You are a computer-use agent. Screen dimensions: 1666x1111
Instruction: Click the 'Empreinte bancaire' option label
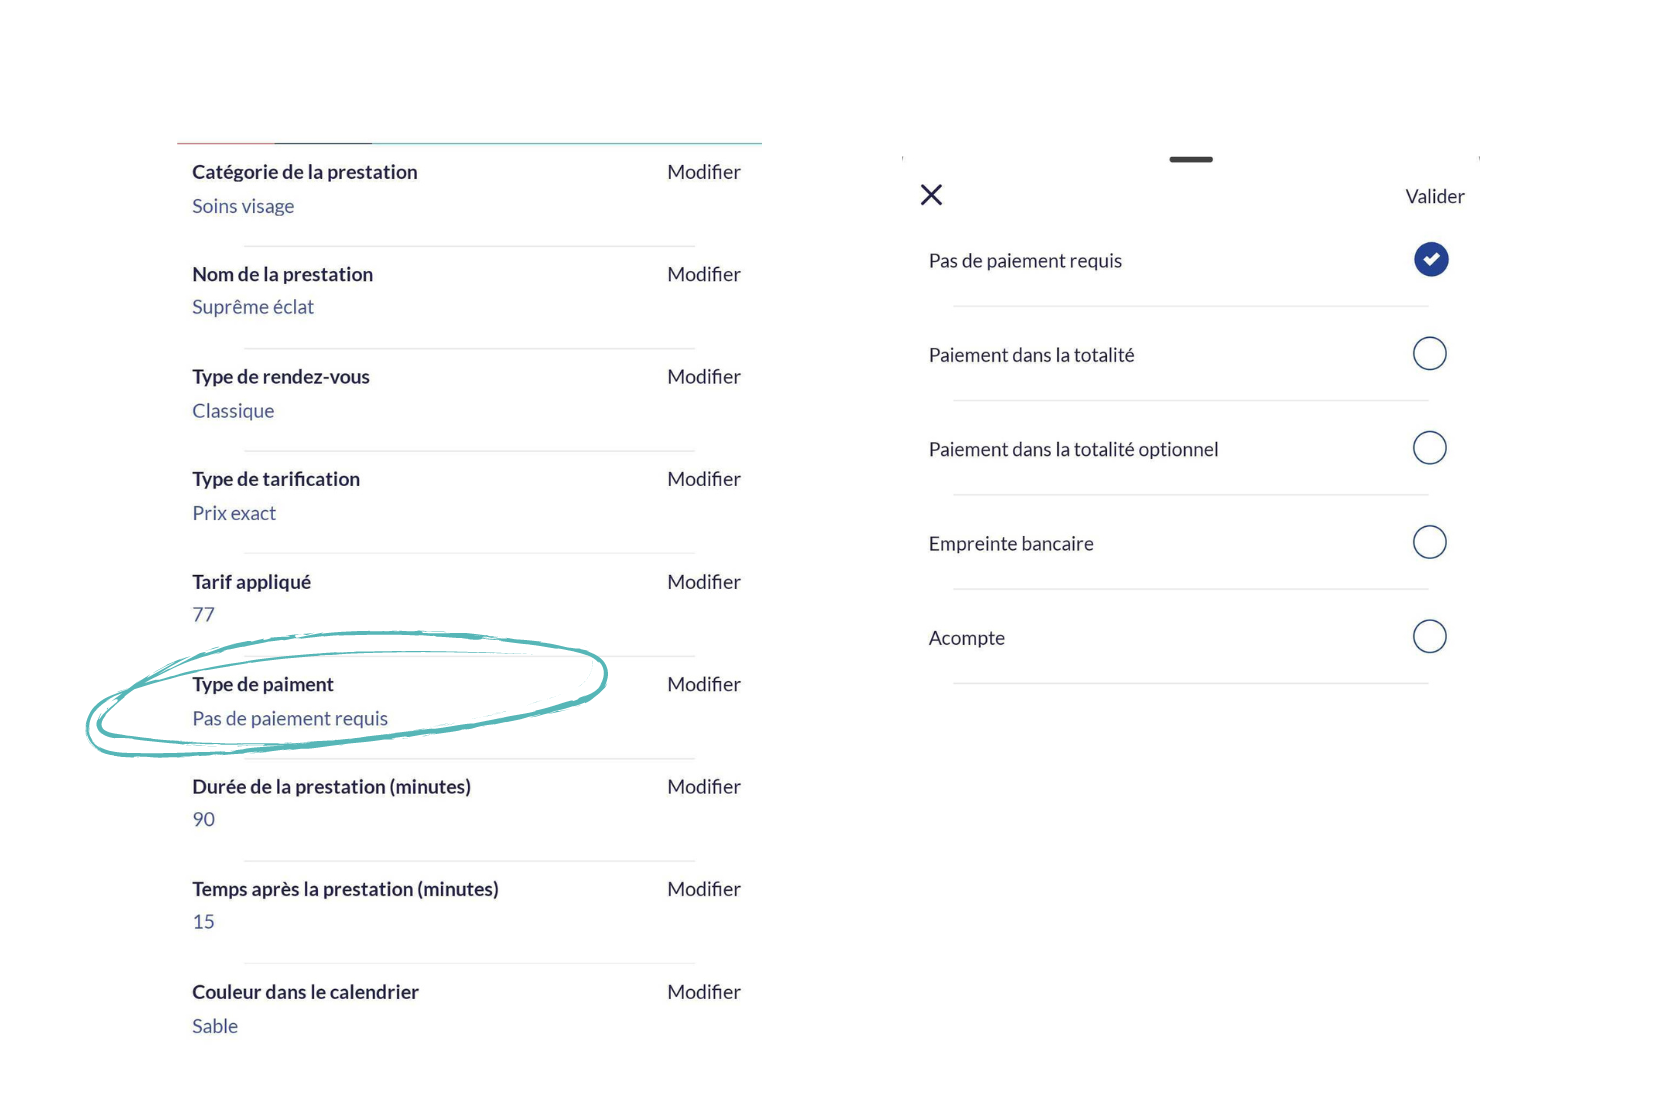click(1011, 544)
